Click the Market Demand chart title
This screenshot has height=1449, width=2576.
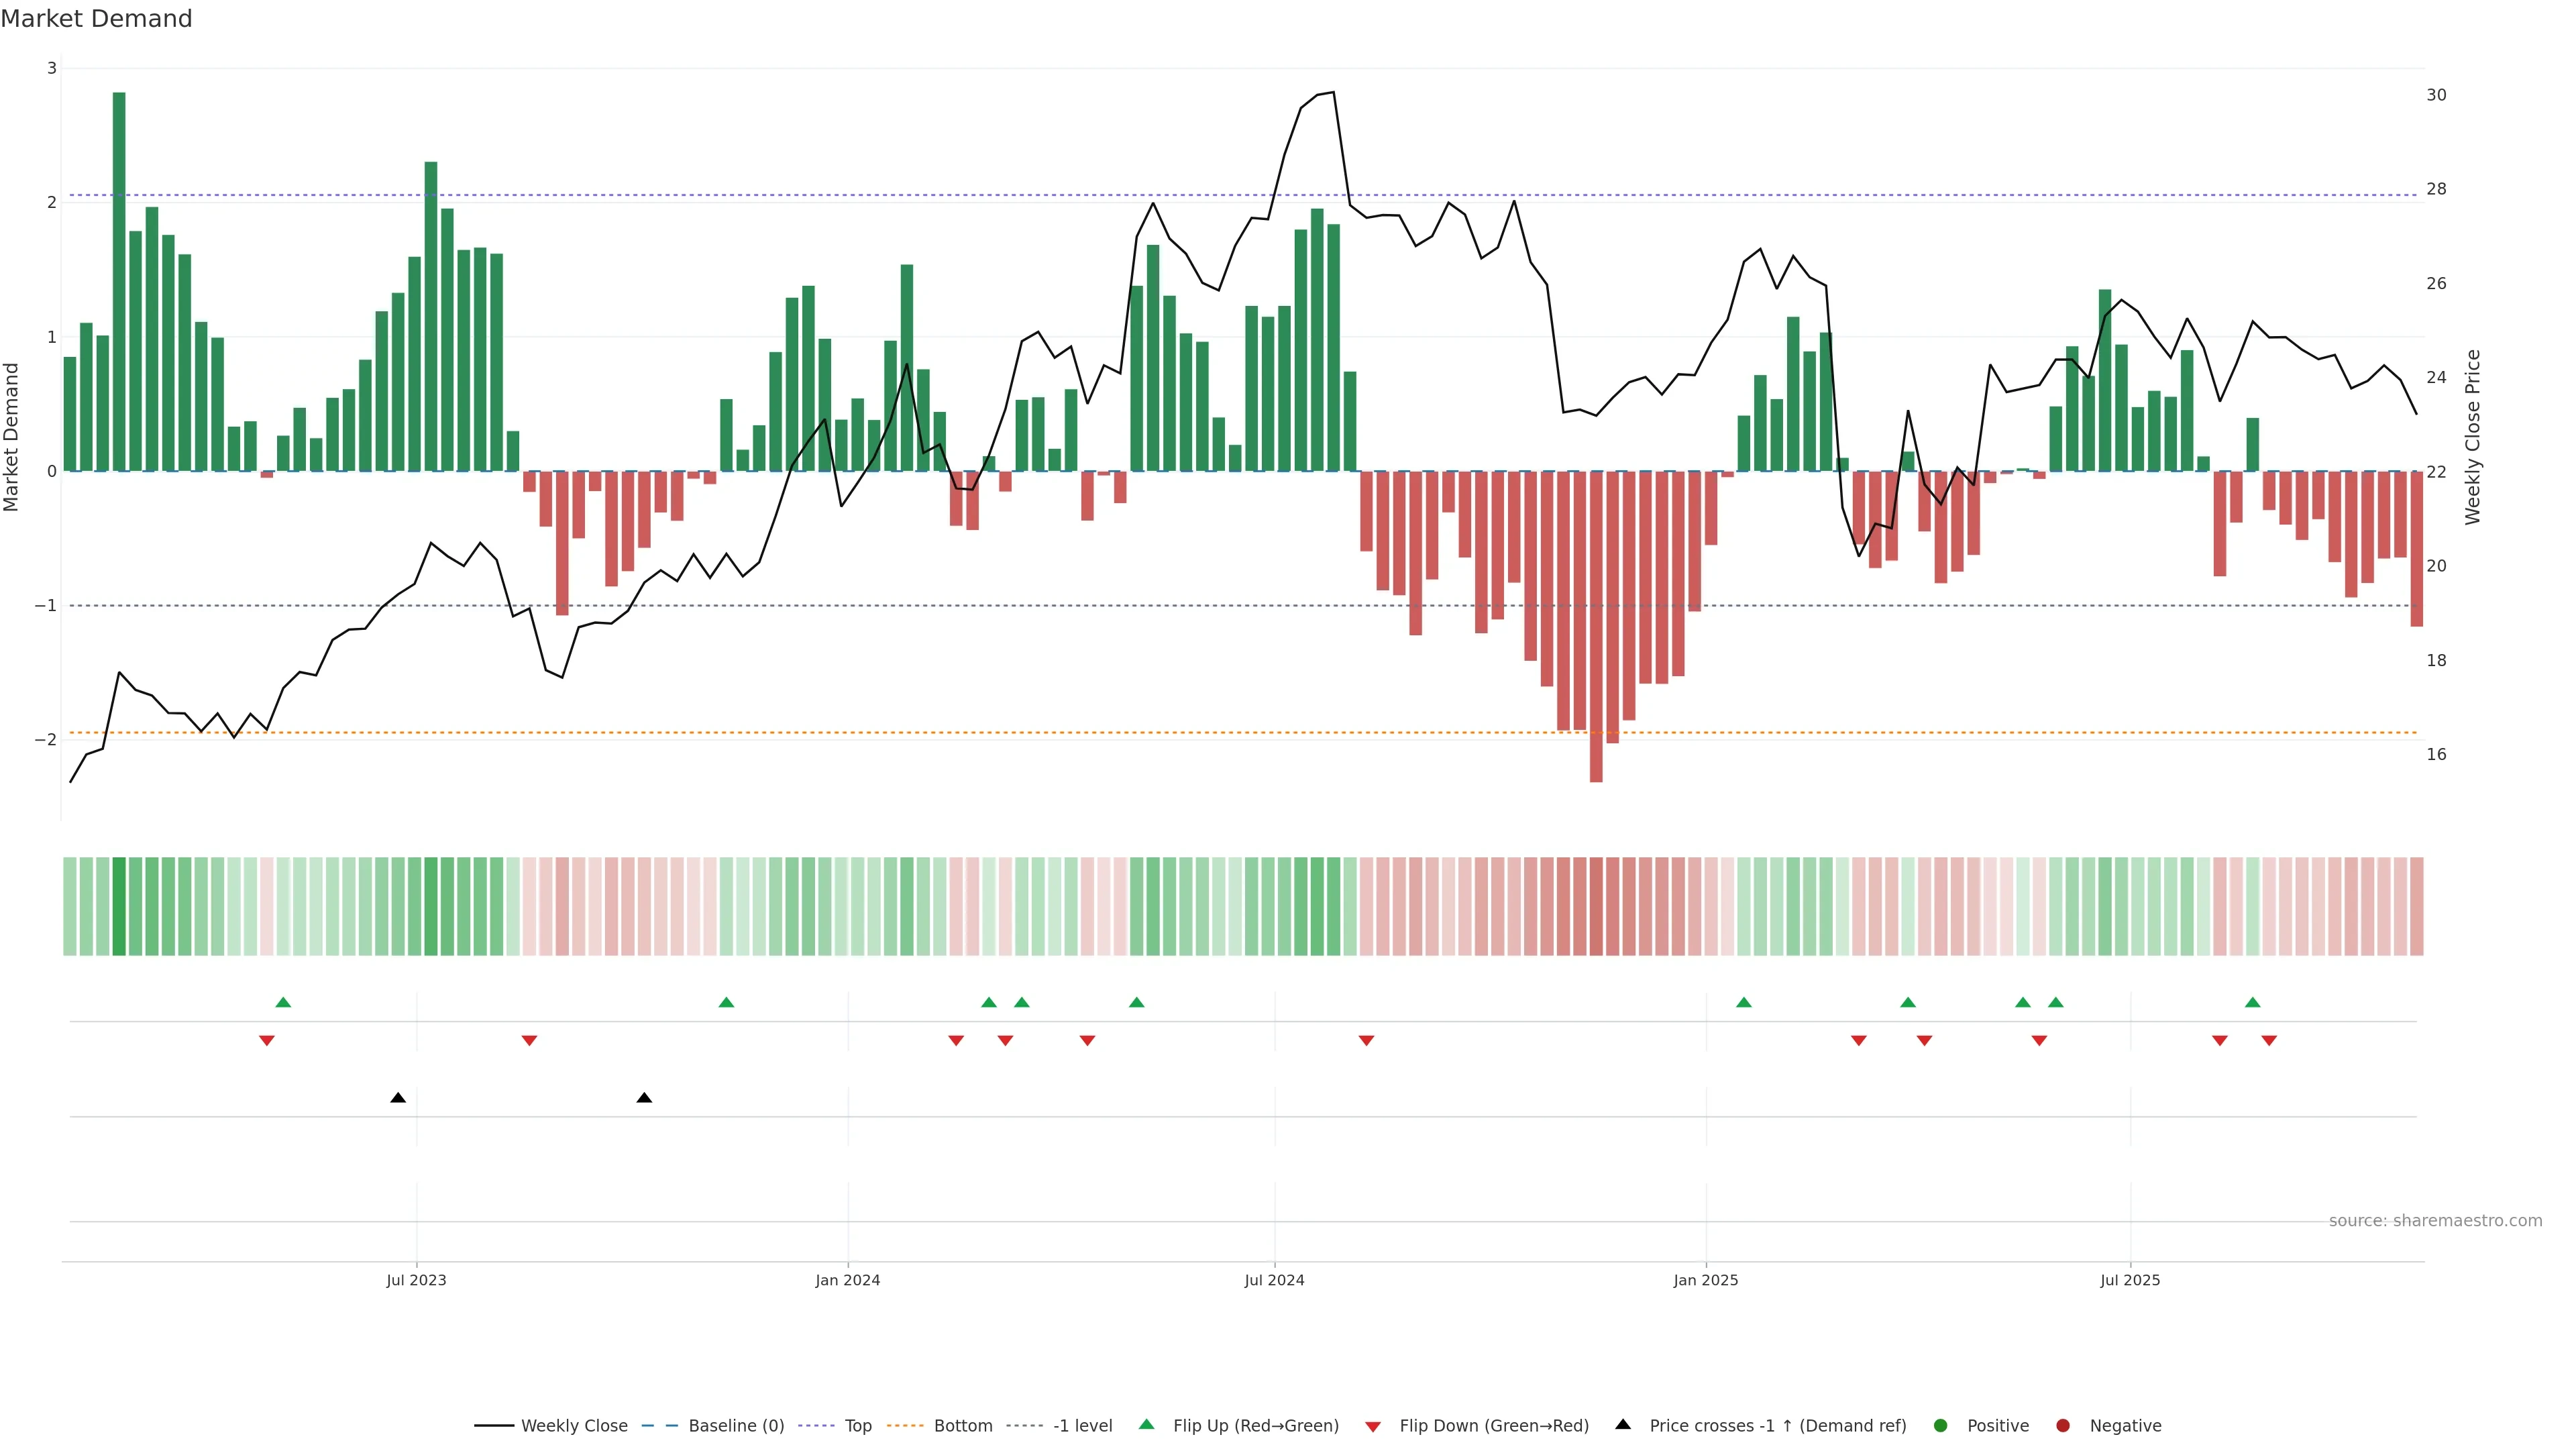[x=96, y=19]
